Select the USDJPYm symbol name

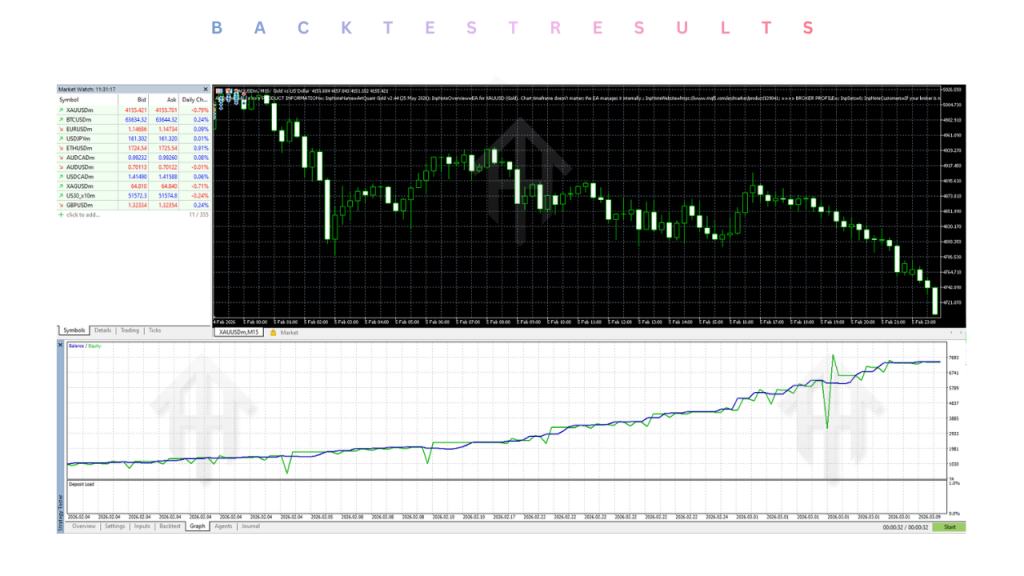point(78,139)
